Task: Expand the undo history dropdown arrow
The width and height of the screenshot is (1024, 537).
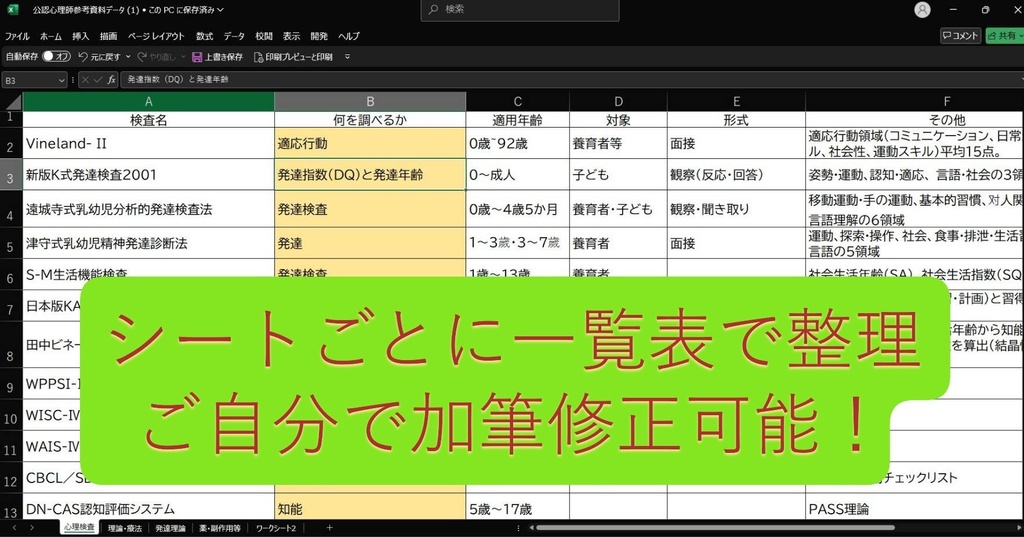Action: [x=128, y=57]
